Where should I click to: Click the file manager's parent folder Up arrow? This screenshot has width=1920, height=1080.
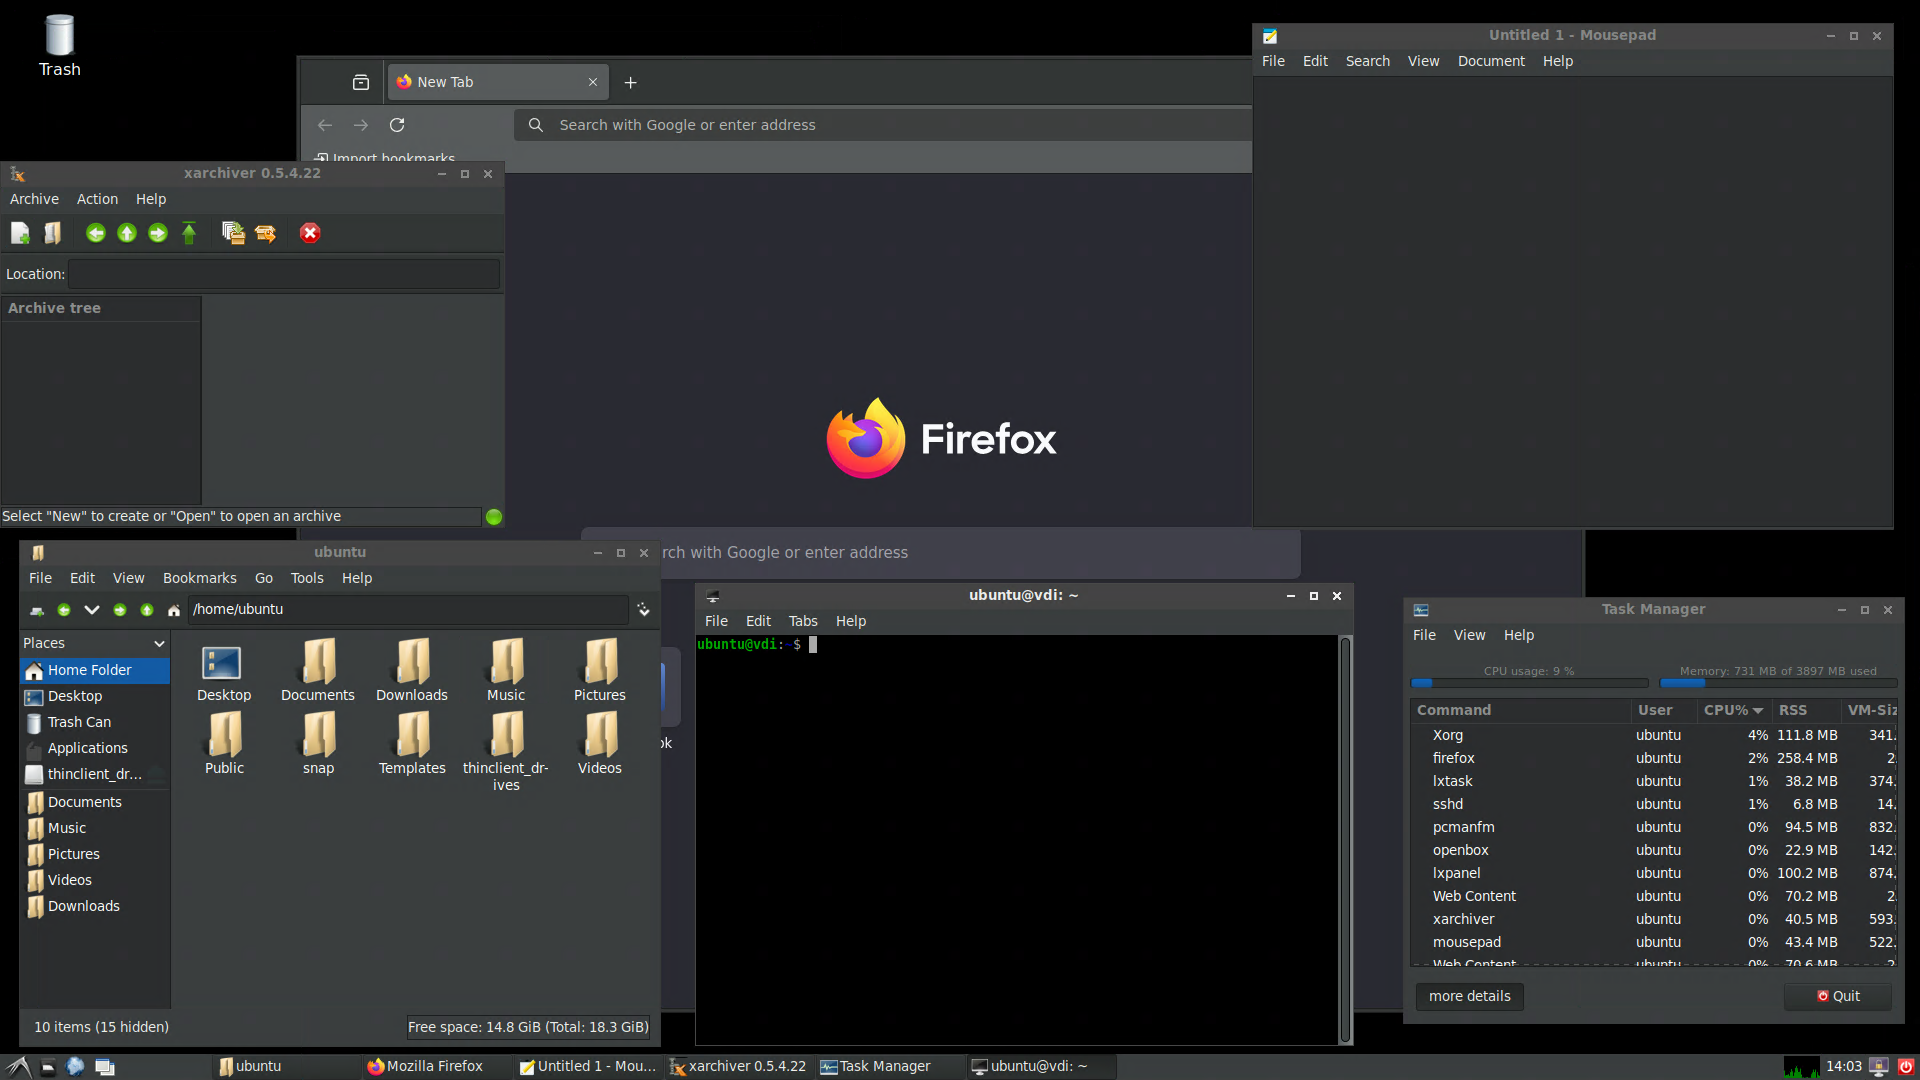coord(147,610)
